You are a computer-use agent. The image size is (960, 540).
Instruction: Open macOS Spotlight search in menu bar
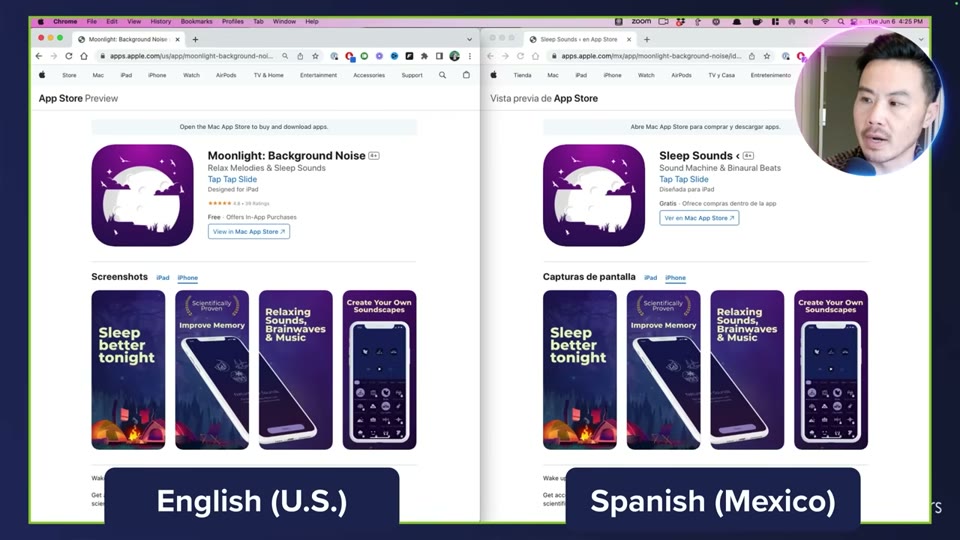841,21
